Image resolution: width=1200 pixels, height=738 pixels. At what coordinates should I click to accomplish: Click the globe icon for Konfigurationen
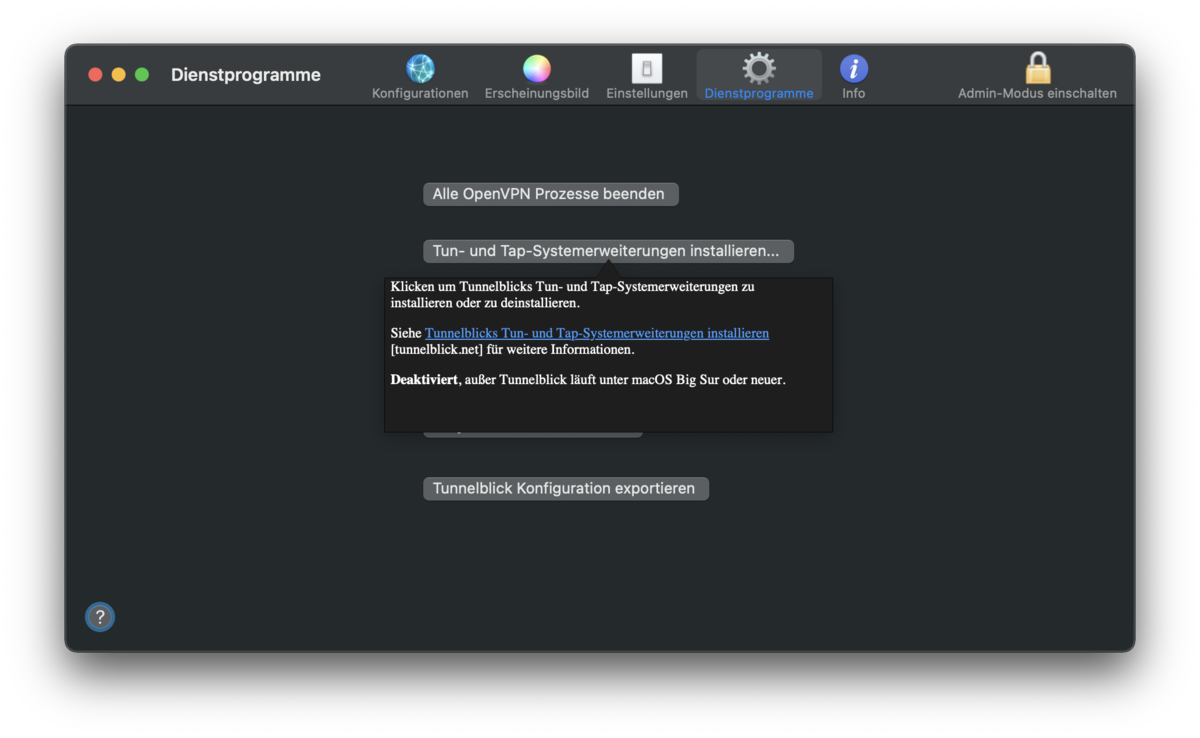[420, 69]
